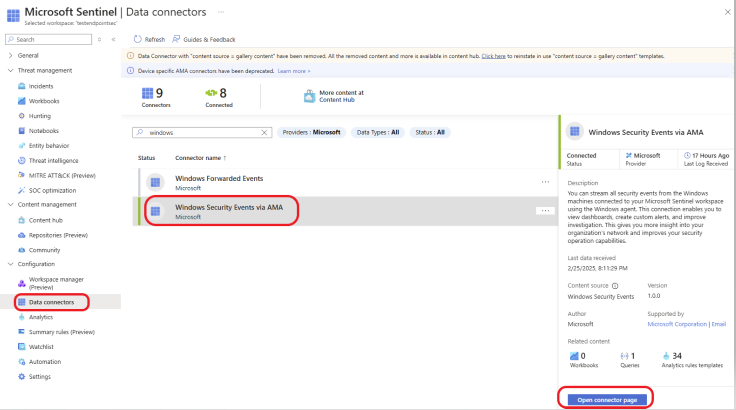The height and width of the screenshot is (410, 736).
Task: Select Windows Security Events via AMA row
Action: click(345, 211)
